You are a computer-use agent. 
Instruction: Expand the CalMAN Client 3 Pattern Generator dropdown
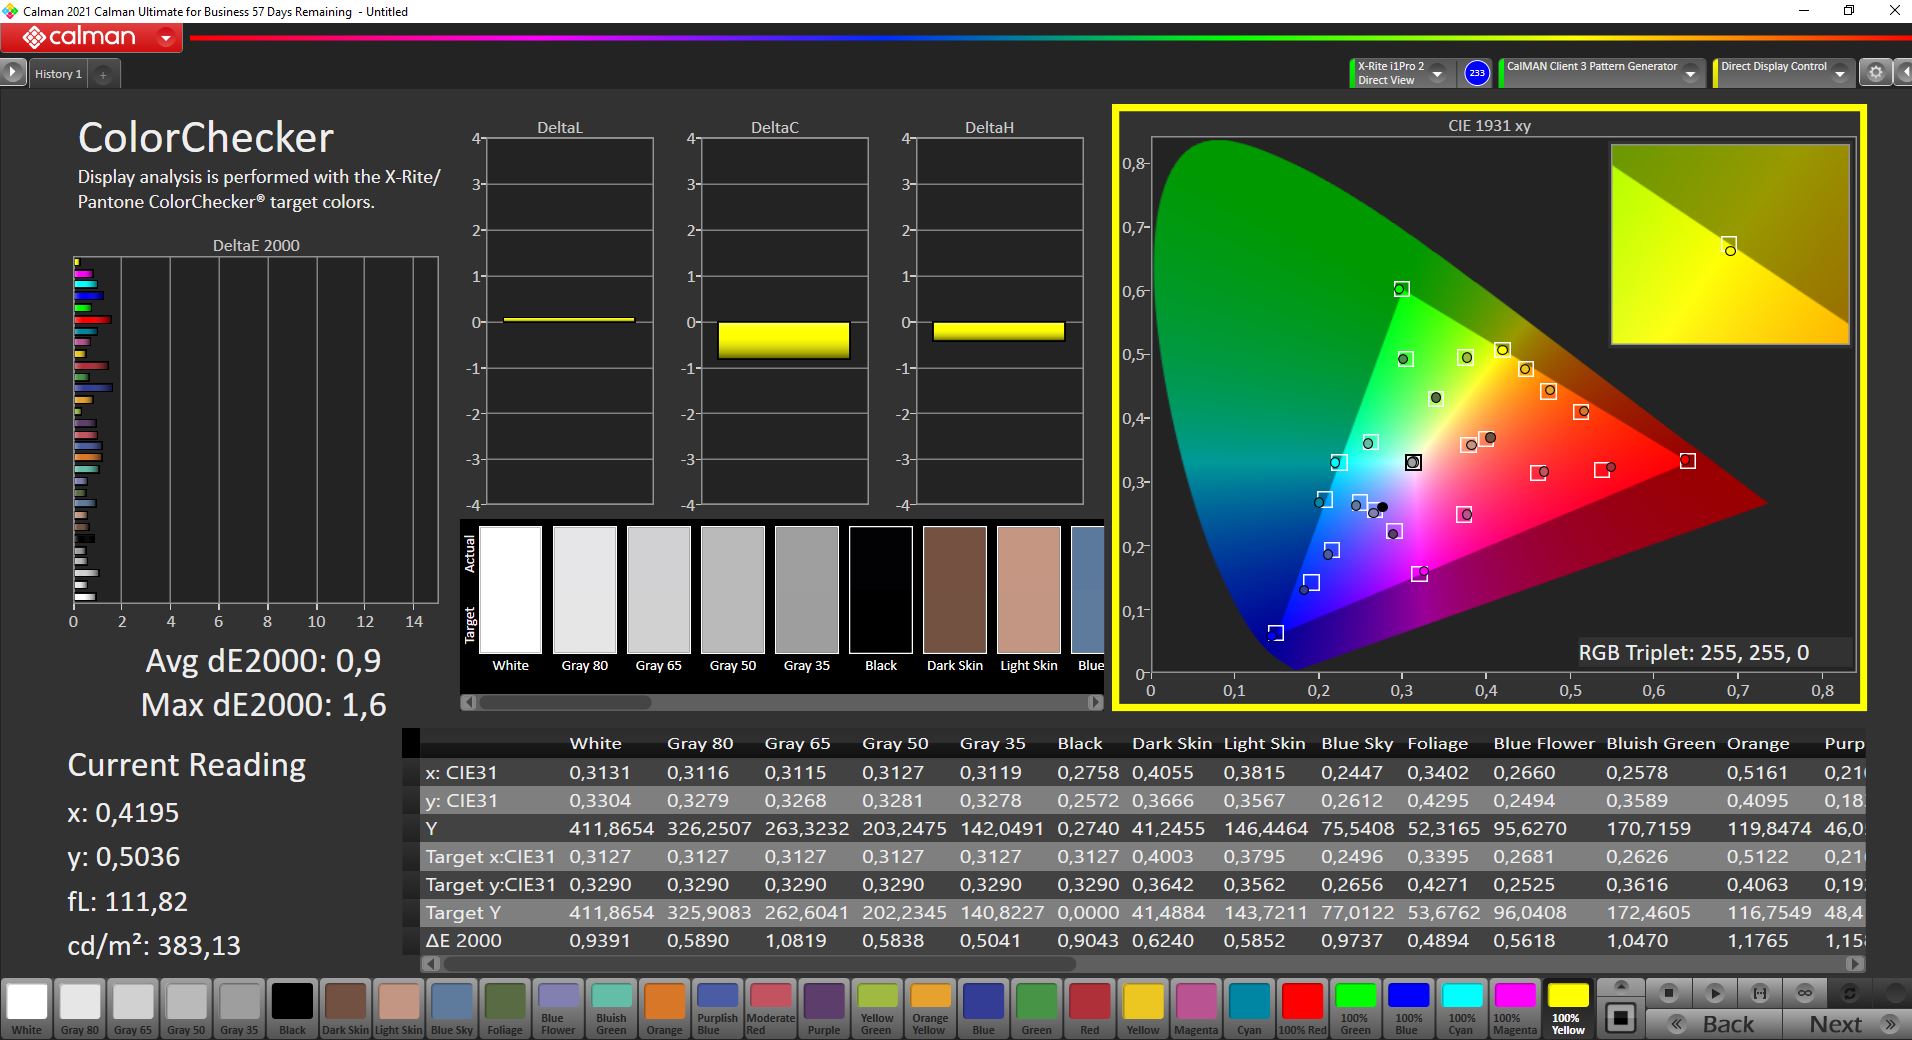tap(1690, 73)
